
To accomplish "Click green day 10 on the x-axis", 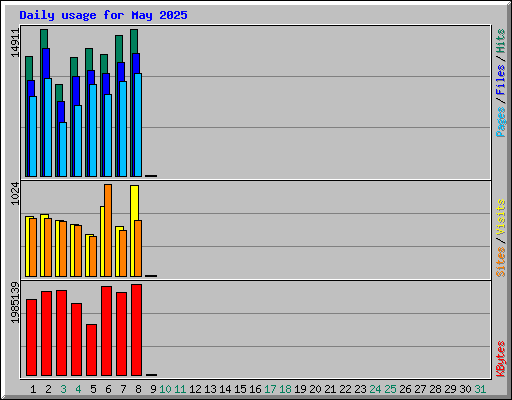I will [165, 389].
